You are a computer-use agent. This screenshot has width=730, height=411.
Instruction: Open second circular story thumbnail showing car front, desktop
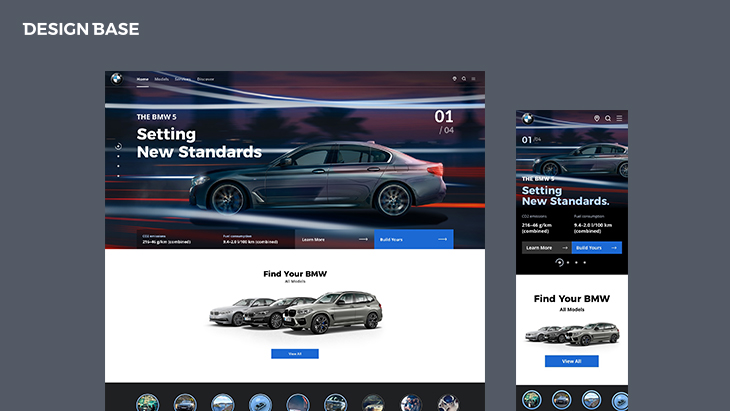[x=185, y=403]
